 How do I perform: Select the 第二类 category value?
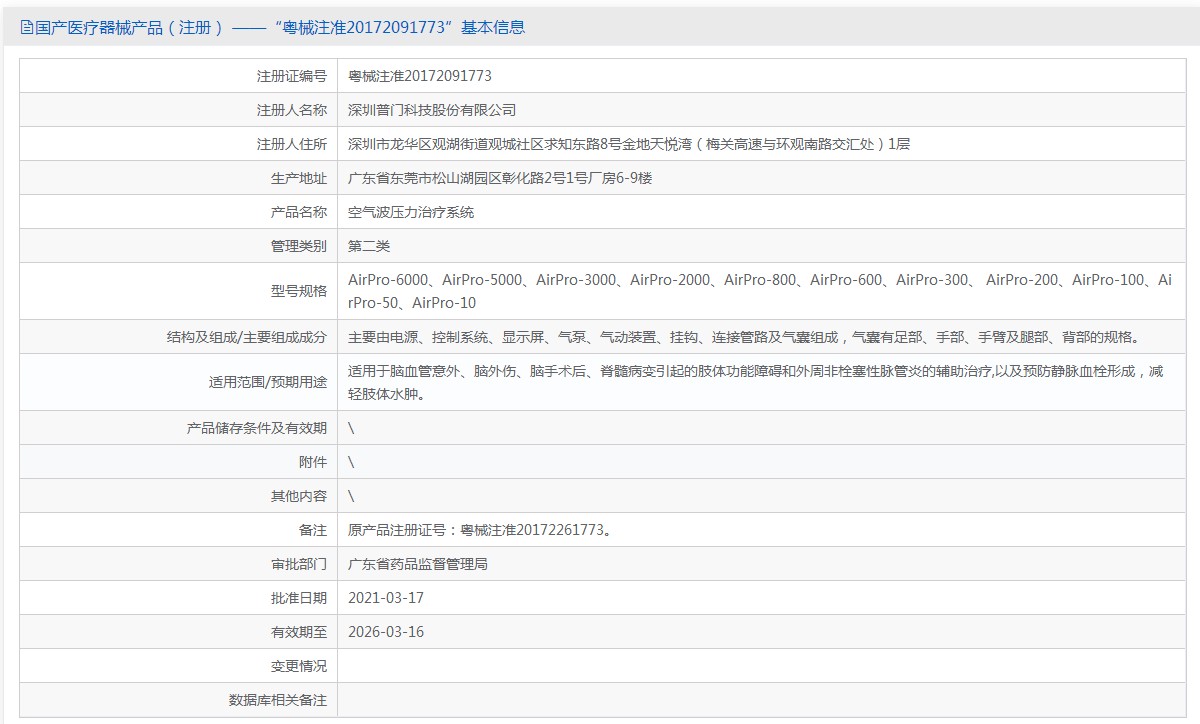point(369,246)
